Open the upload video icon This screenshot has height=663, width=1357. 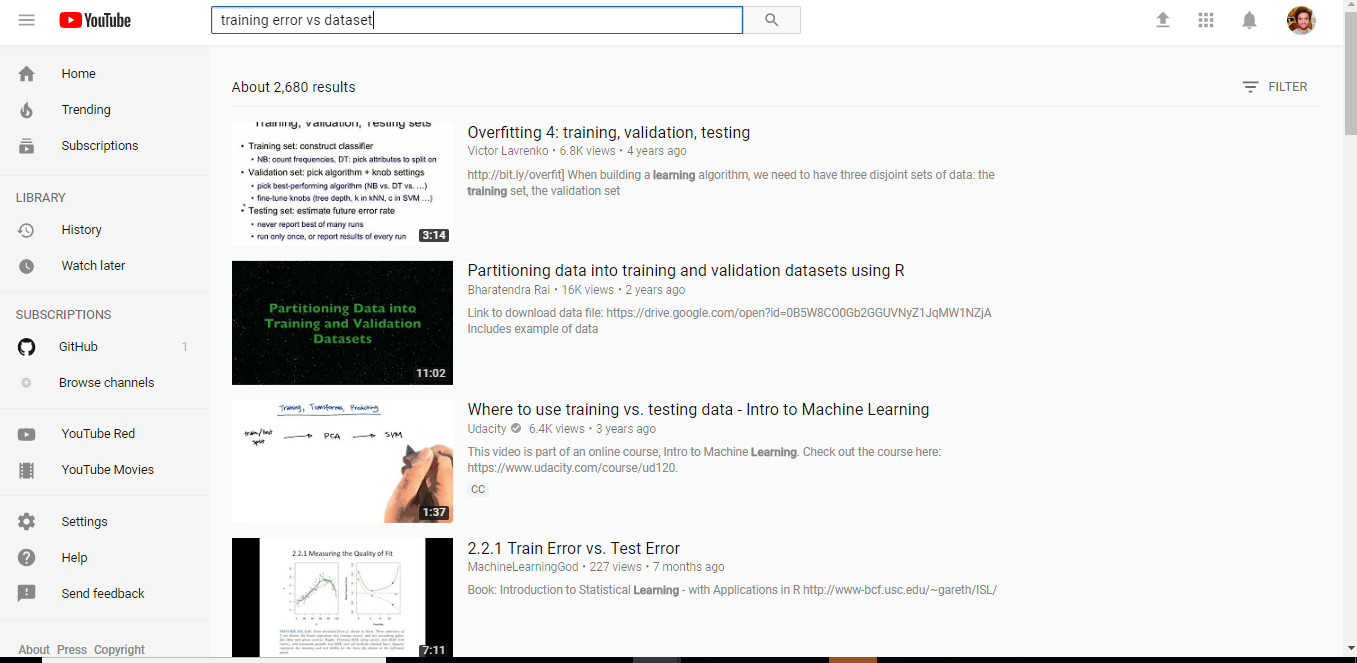1163,20
